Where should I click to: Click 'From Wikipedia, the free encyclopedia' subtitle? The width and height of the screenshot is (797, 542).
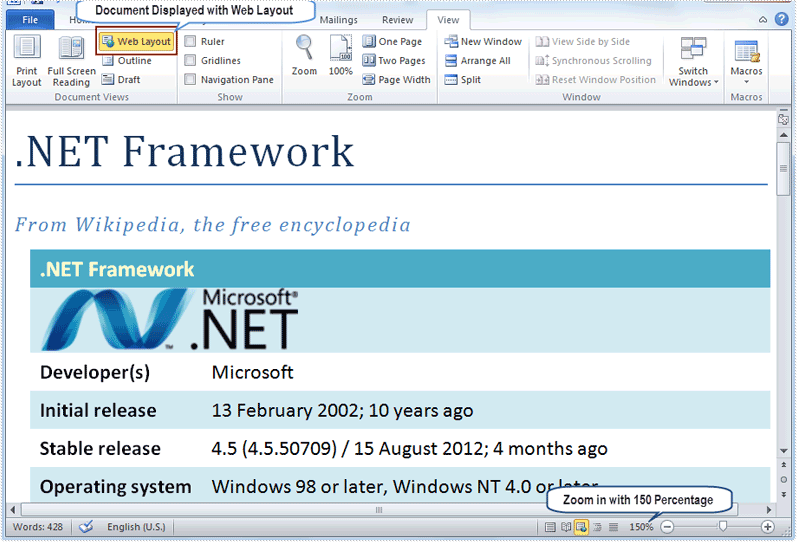212,224
